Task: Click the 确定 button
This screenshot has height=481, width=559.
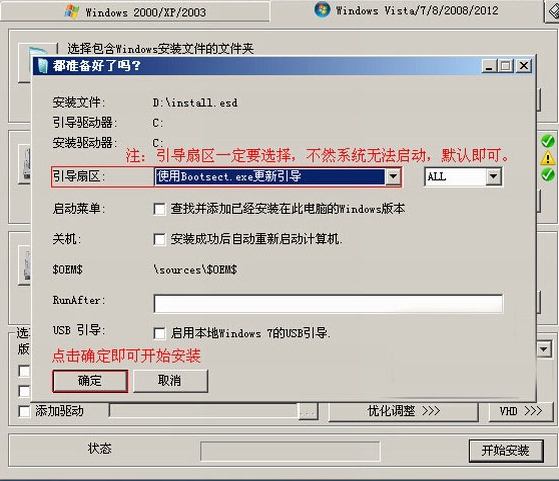Action: point(90,381)
